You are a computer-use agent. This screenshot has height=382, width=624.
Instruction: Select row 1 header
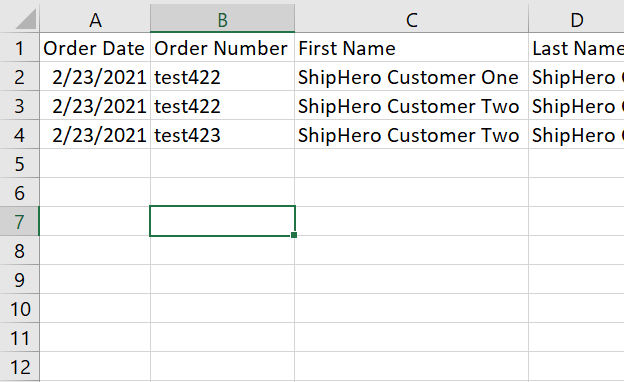(x=20, y=48)
